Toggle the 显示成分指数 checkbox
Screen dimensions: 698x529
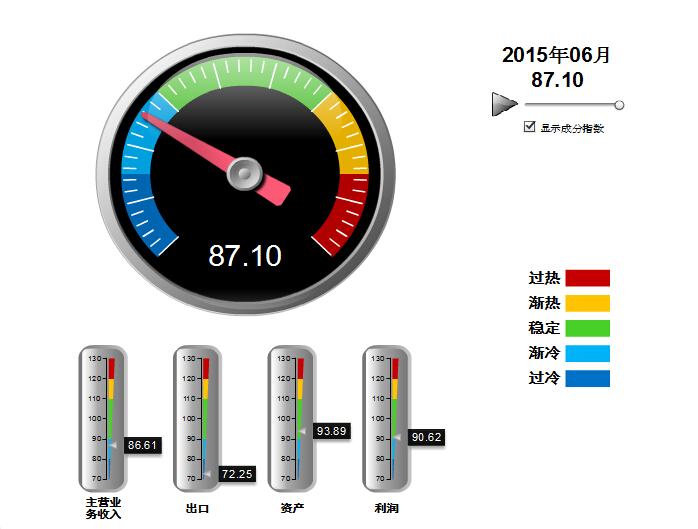530,127
